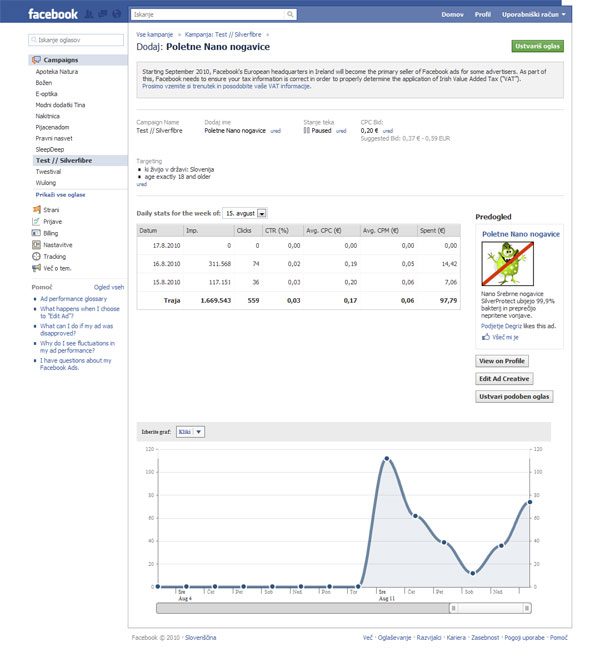Click the Več o tem megaphone icon
The width and height of the screenshot is (600, 662).
(x=36, y=268)
